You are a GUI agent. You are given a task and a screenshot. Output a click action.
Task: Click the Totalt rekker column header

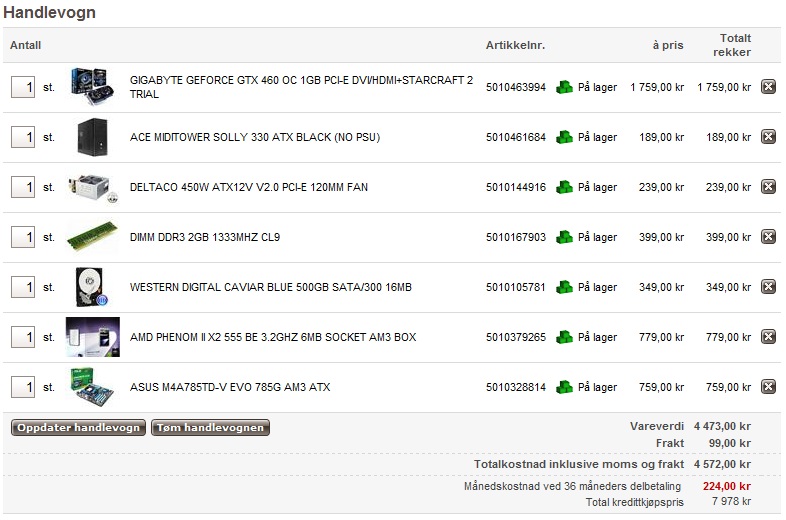click(732, 45)
